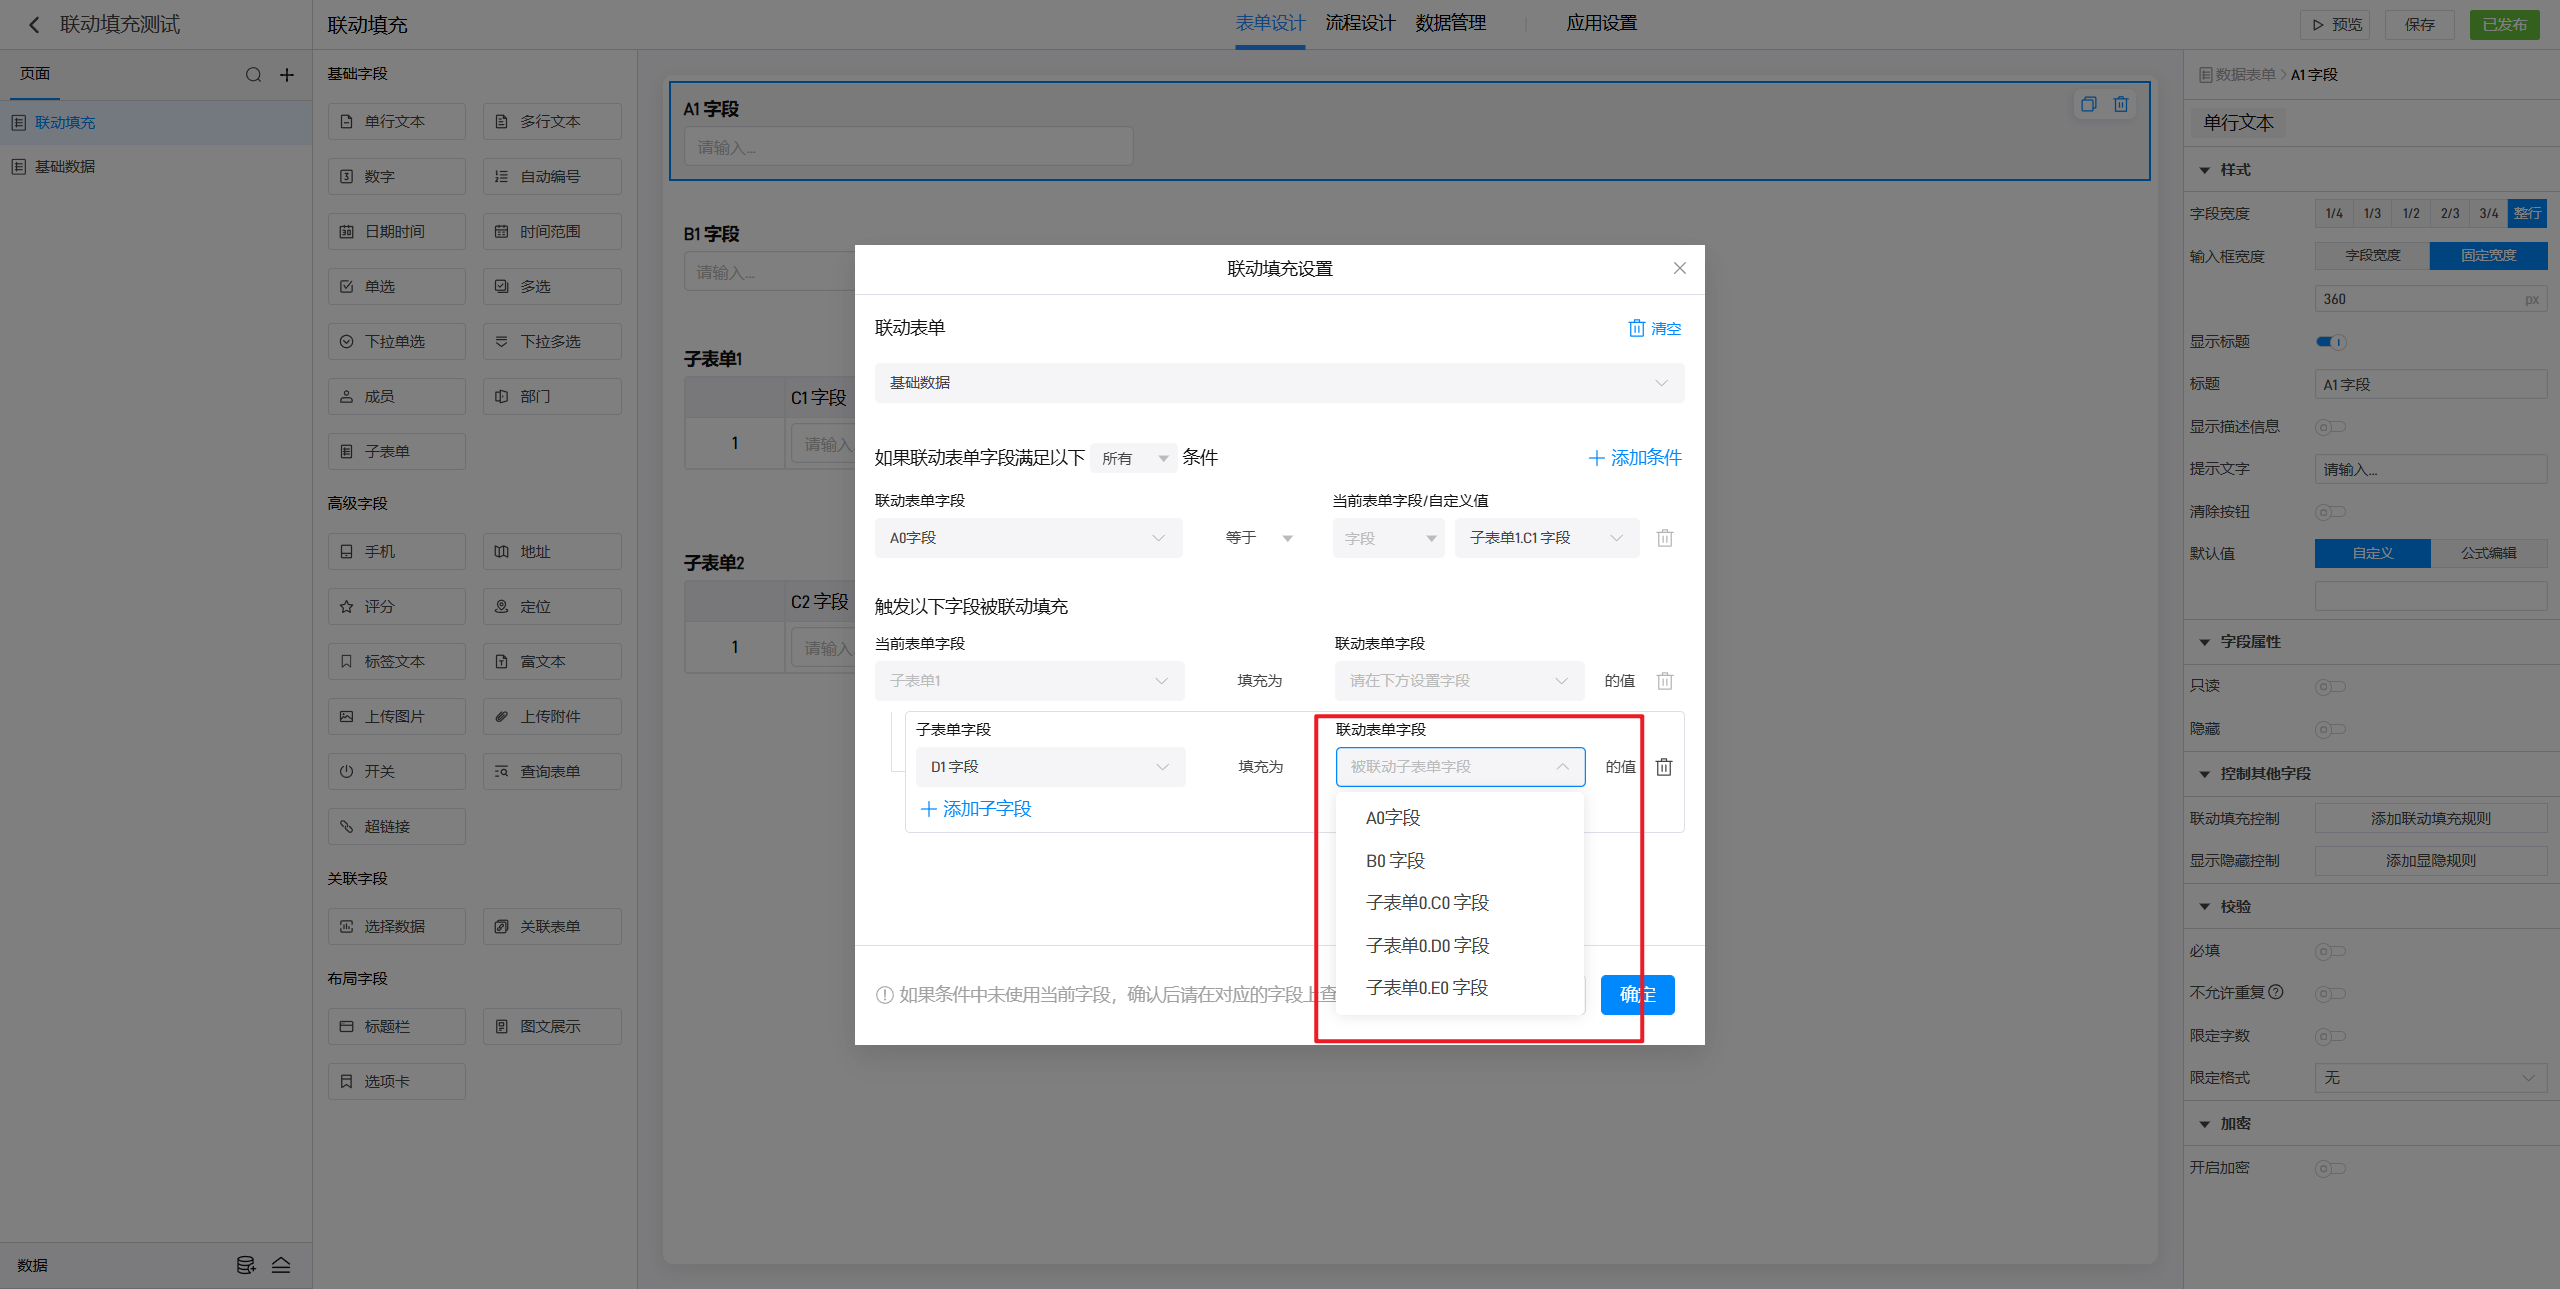The height and width of the screenshot is (1289, 2560).
Task: Click the 添加子字段 link
Action: tap(976, 809)
